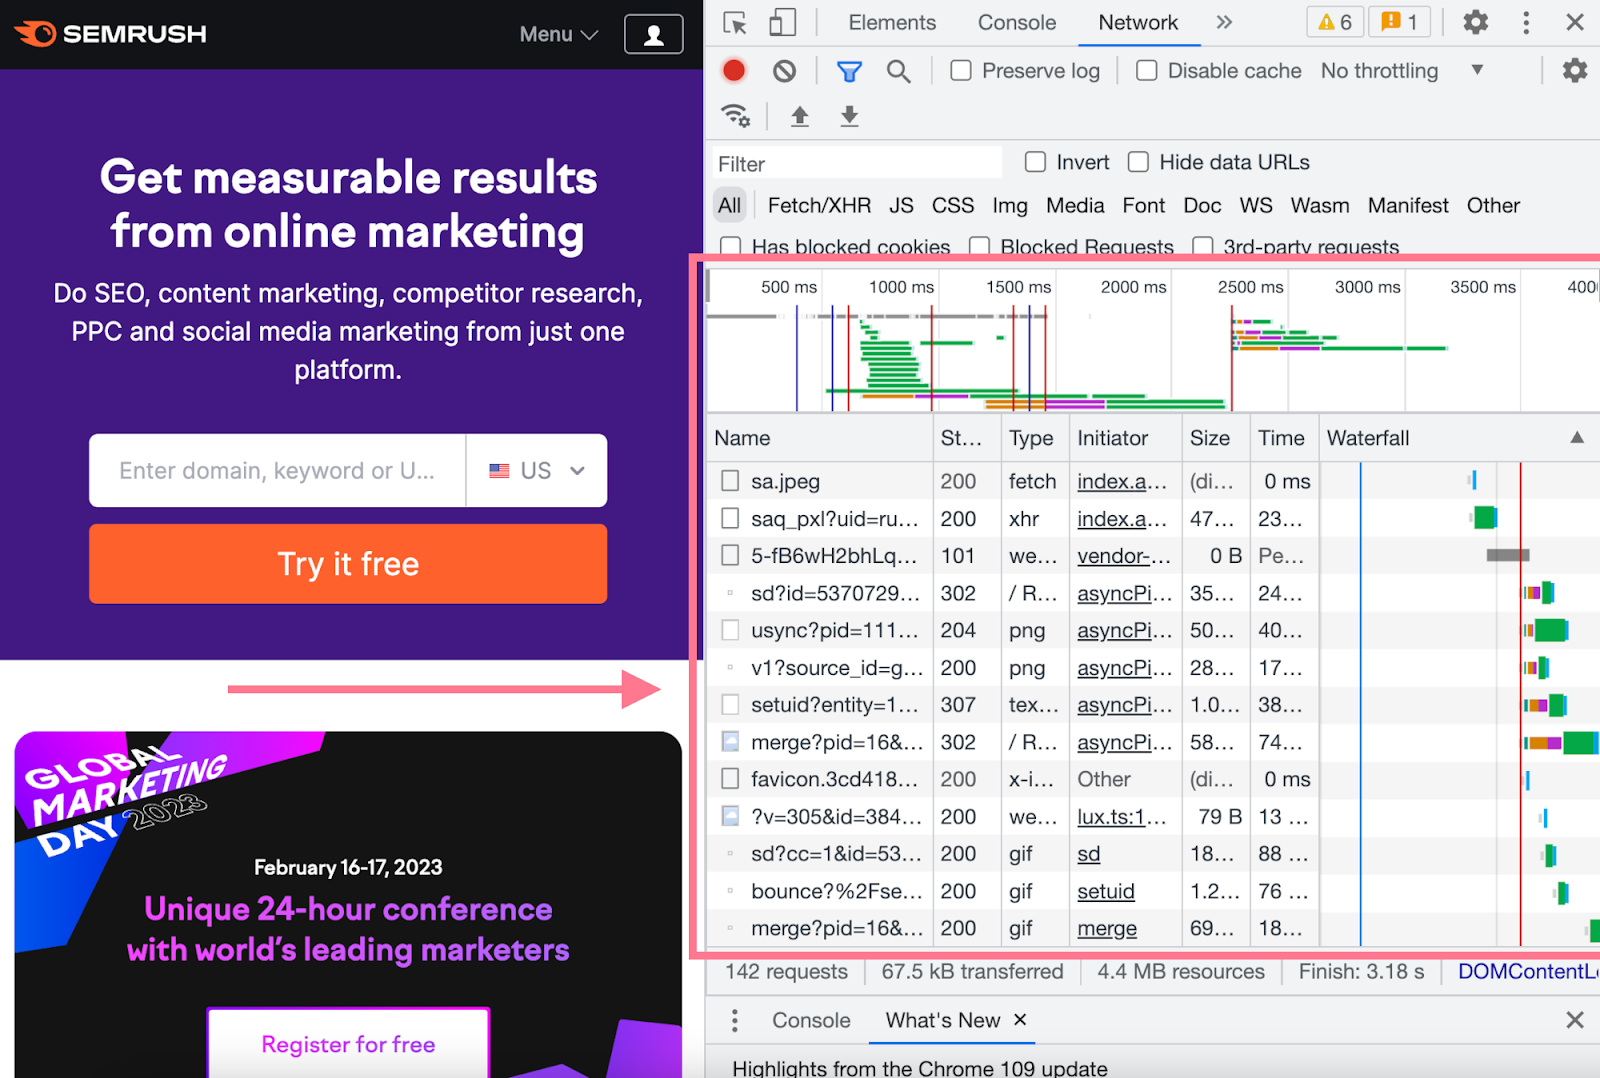The image size is (1600, 1078).
Task: Click the issues count badge 1
Action: pos(1399,22)
